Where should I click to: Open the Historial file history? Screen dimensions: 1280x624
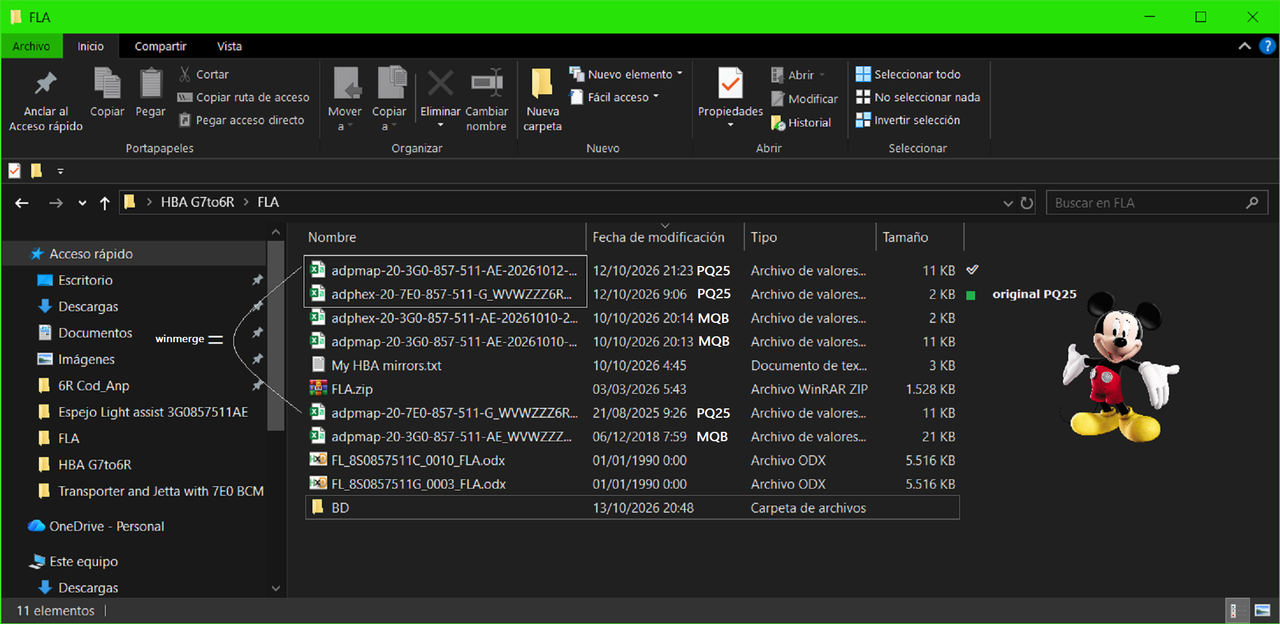pos(801,123)
